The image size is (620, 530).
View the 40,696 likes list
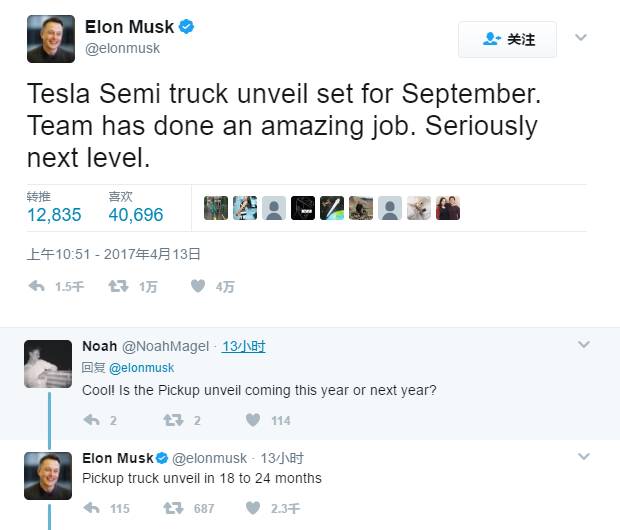pyautogui.click(x=135, y=214)
